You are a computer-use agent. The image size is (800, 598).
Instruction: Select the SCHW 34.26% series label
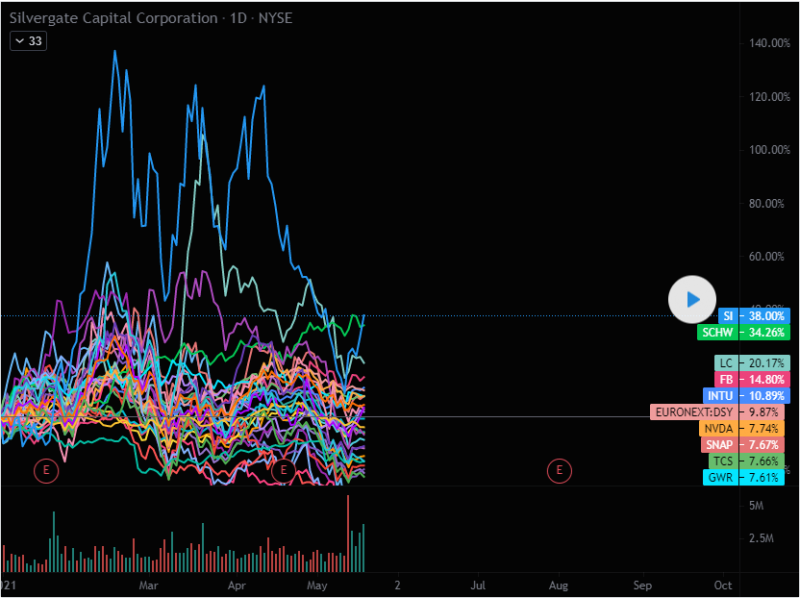[x=745, y=332]
